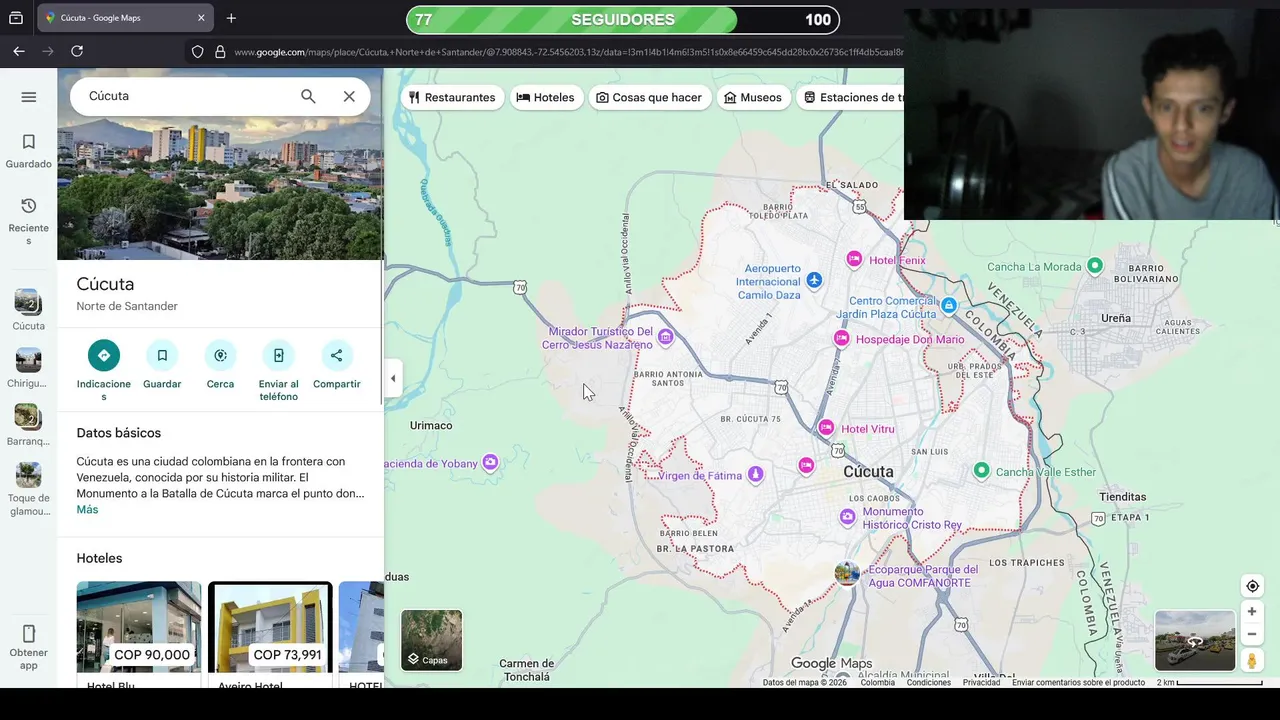1280x720 pixels.
Task: Click the search magnifier icon
Action: [308, 96]
